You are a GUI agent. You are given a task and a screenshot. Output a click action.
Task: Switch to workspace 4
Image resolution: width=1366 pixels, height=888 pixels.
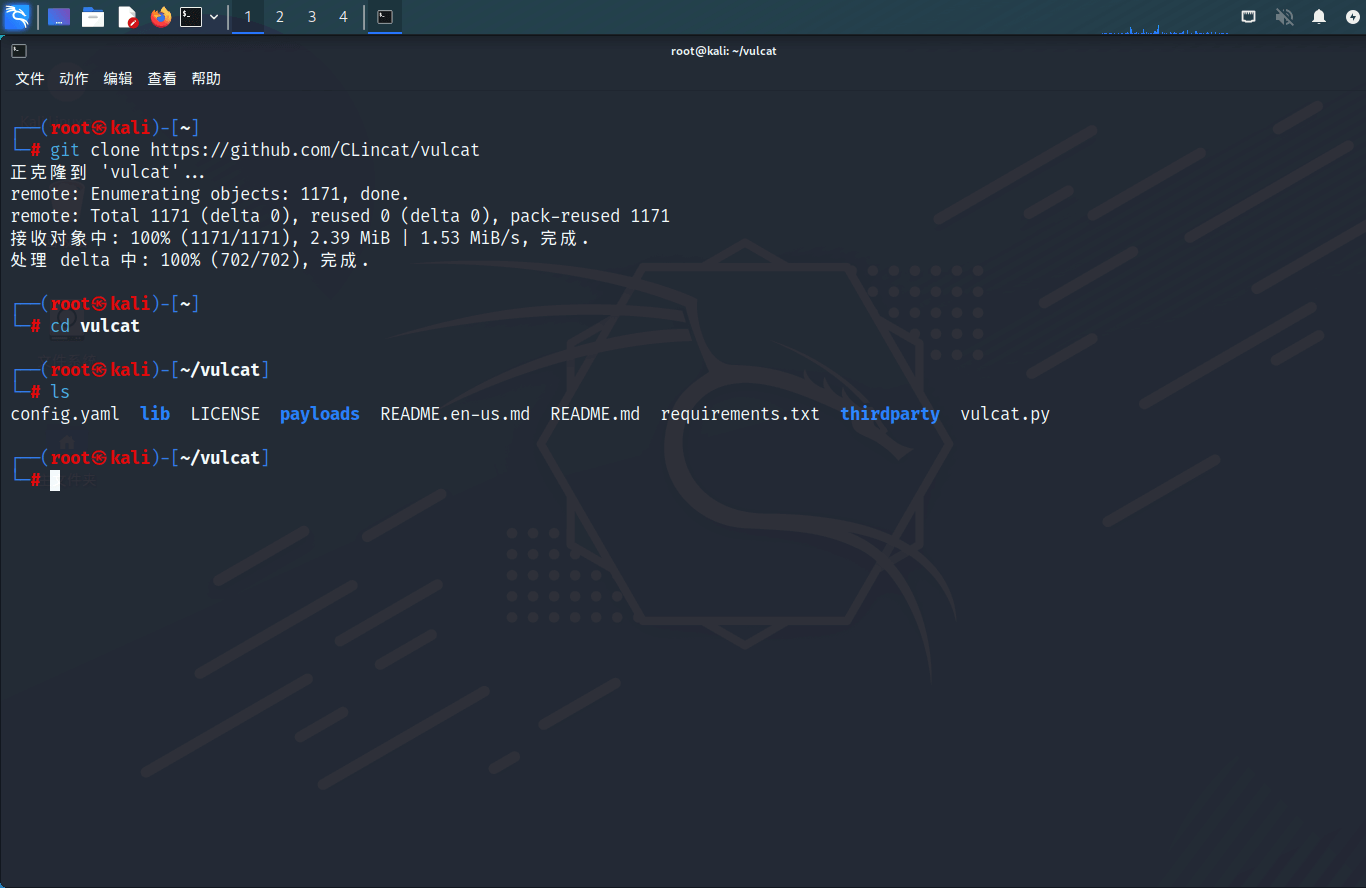pyautogui.click(x=343, y=17)
